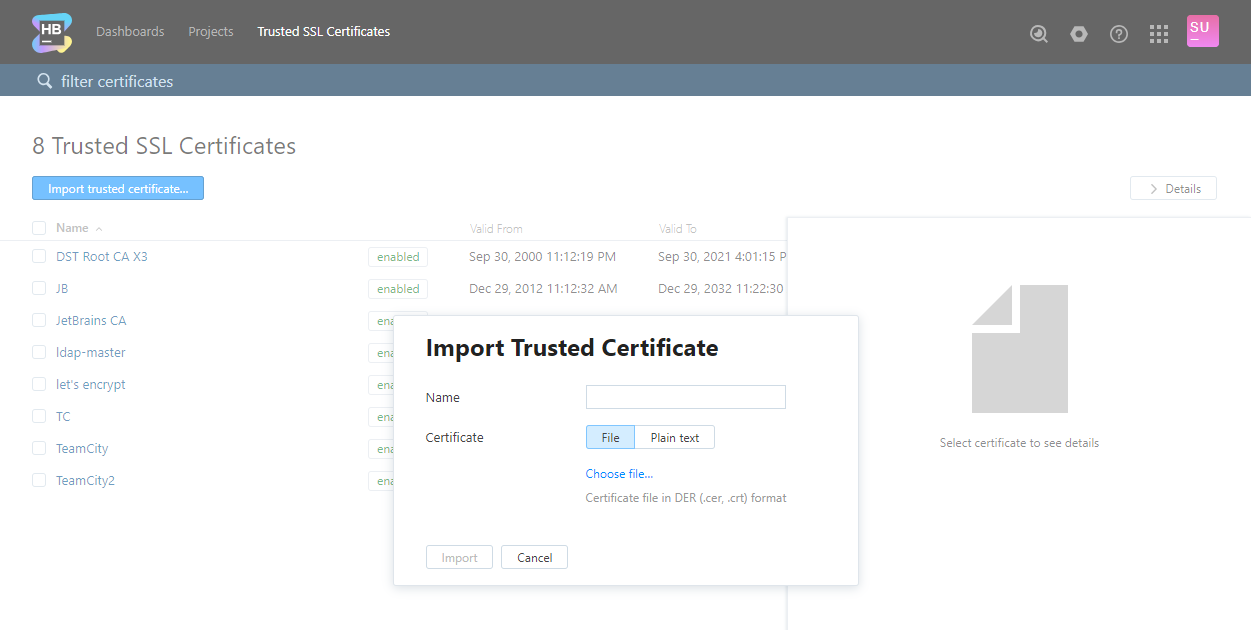This screenshot has height=630, width=1251.
Task: Open the Projects menu item
Action: tap(211, 32)
